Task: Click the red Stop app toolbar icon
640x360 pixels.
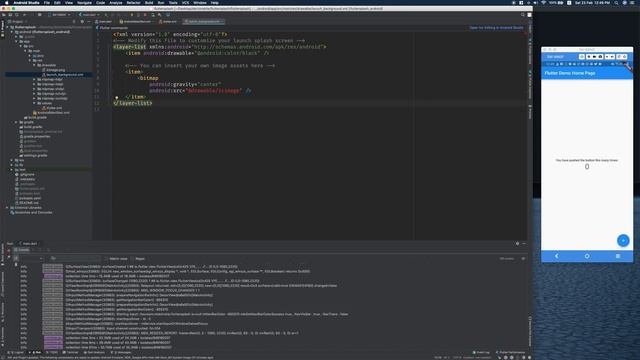Action: click(x=145, y=15)
